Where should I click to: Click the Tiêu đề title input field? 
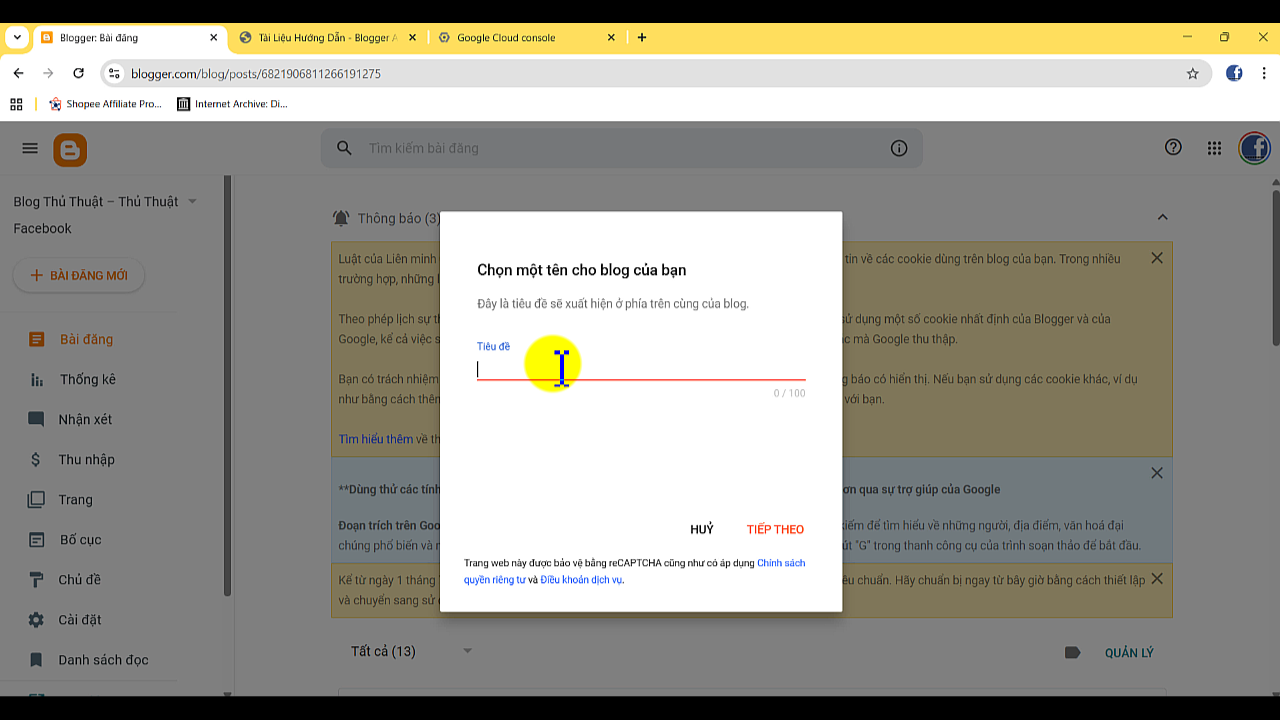tap(640, 366)
